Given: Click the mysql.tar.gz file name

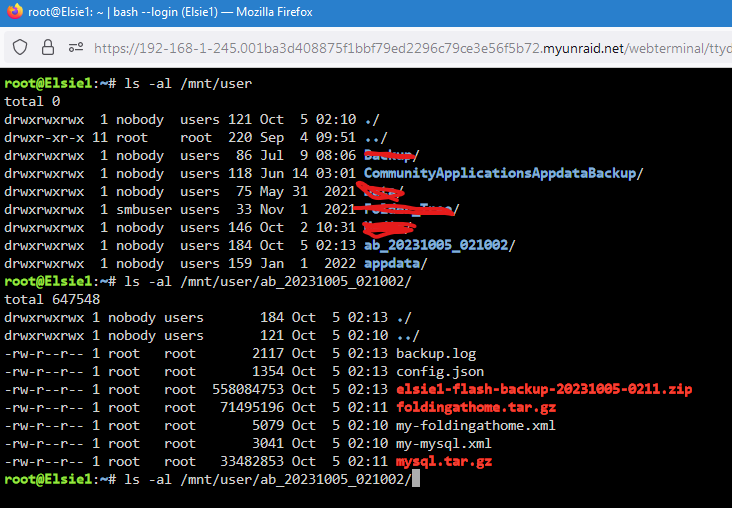Looking at the screenshot, I should [x=443, y=462].
